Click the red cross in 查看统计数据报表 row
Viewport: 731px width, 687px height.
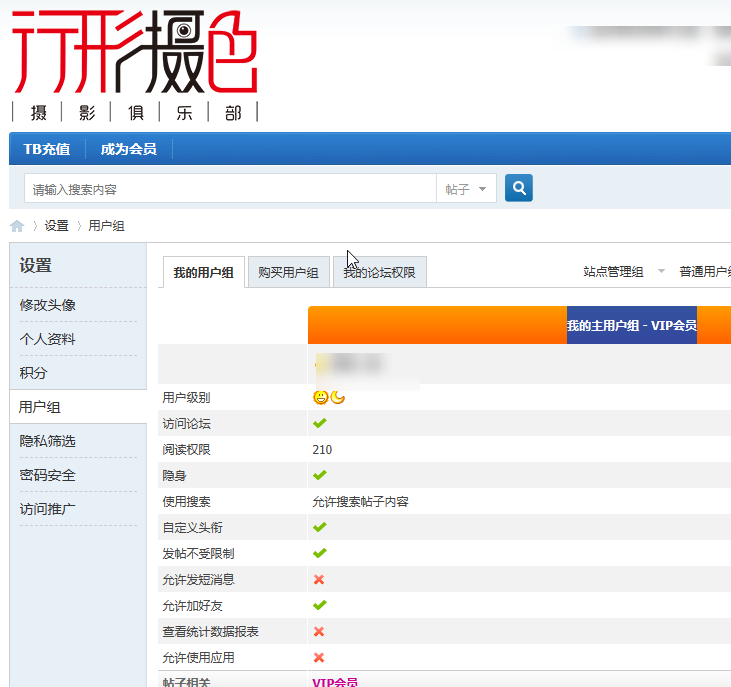(x=319, y=632)
